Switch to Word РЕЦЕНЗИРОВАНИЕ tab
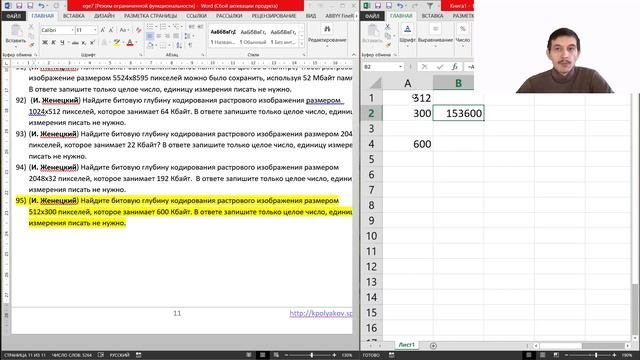640x360 pixels. 273,16
